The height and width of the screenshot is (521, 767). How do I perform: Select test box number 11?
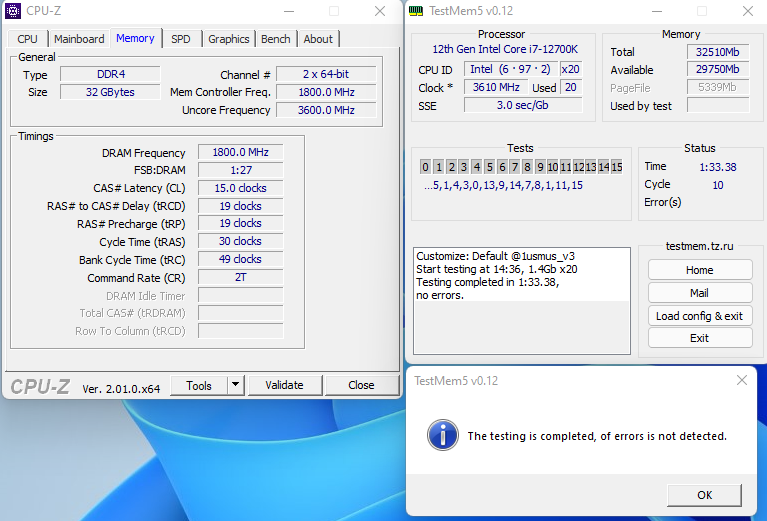click(x=565, y=167)
